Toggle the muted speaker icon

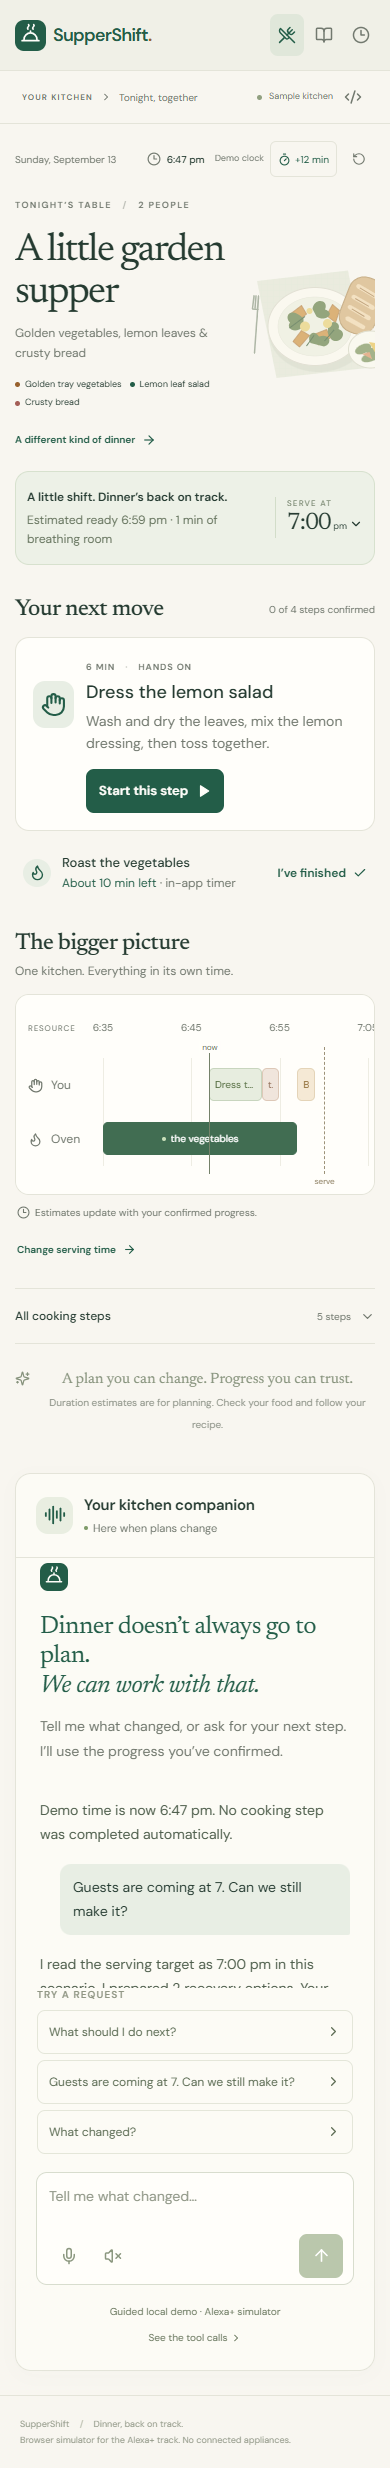coord(113,2255)
